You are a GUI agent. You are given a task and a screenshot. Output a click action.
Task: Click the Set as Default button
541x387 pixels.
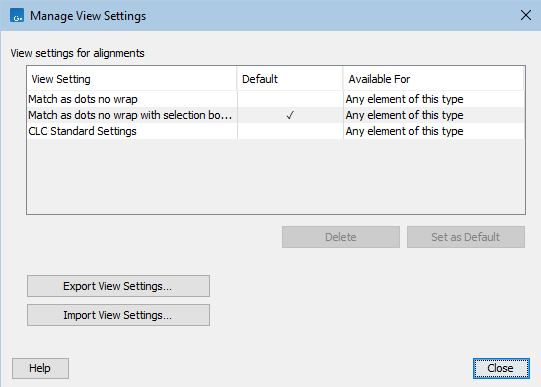466,237
